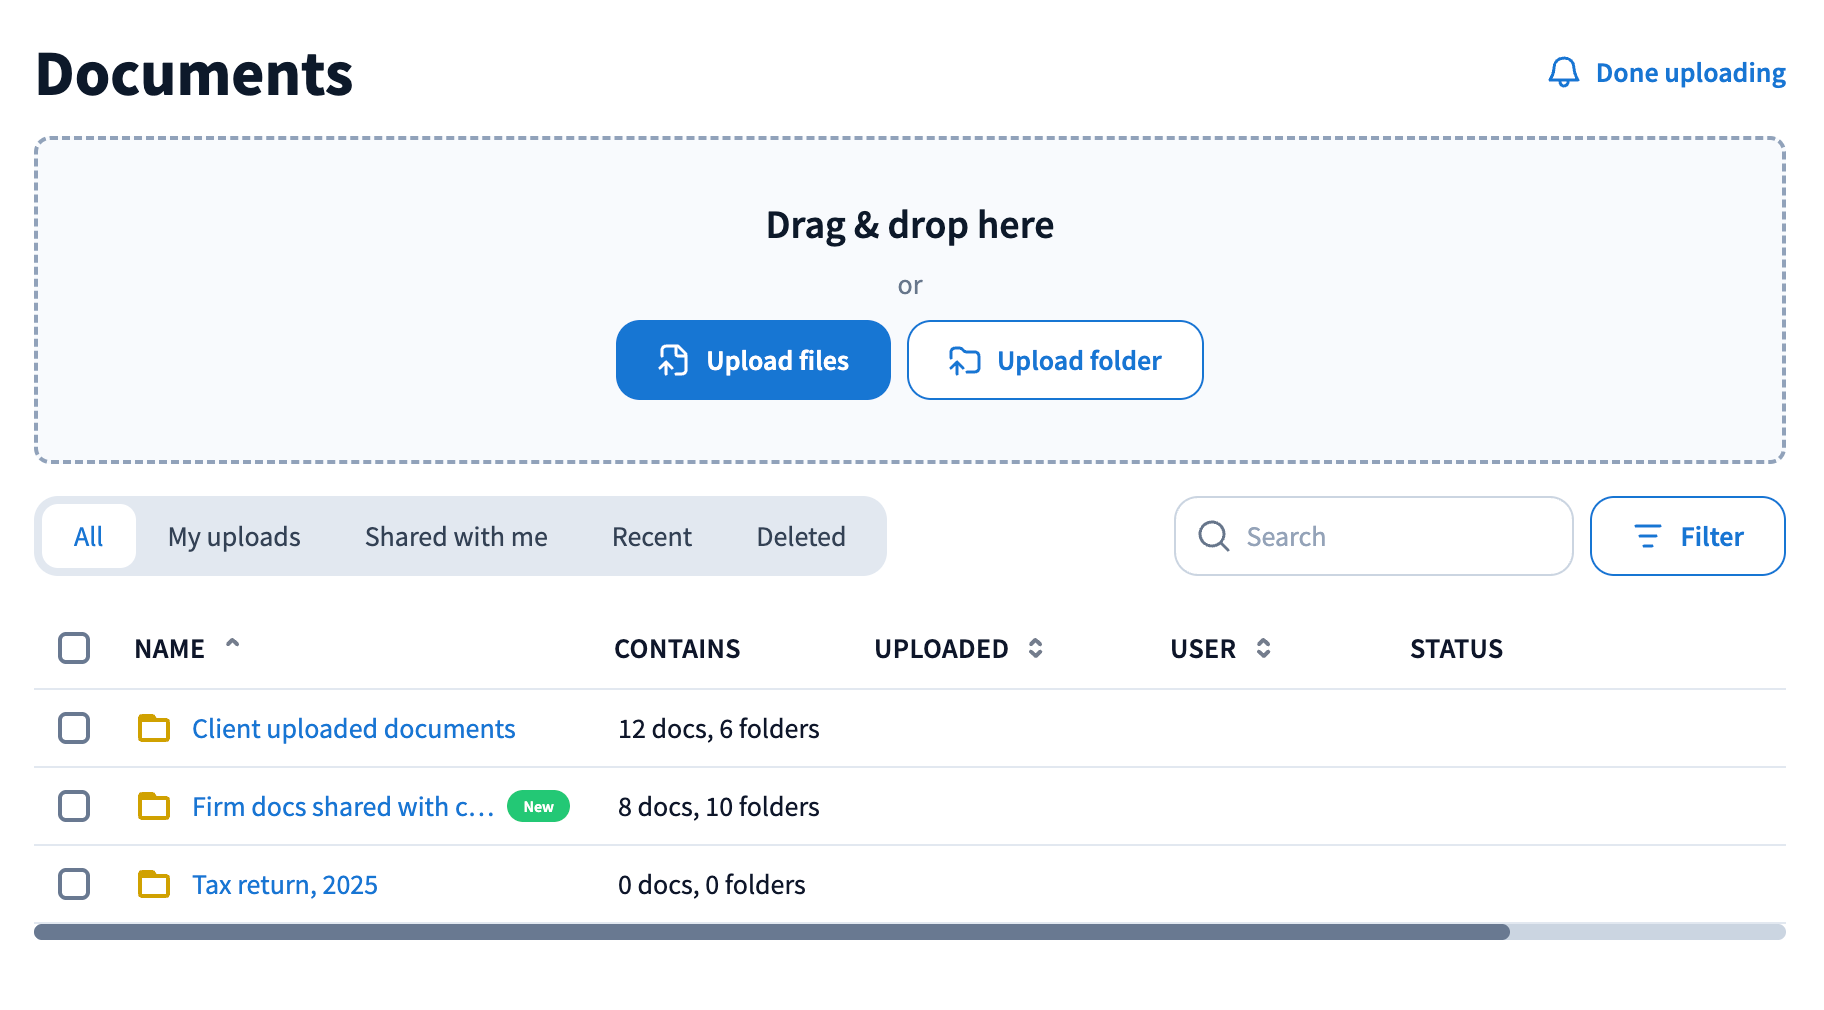The image size is (1824, 1010).
Task: Click the green New badge
Action: (x=538, y=806)
